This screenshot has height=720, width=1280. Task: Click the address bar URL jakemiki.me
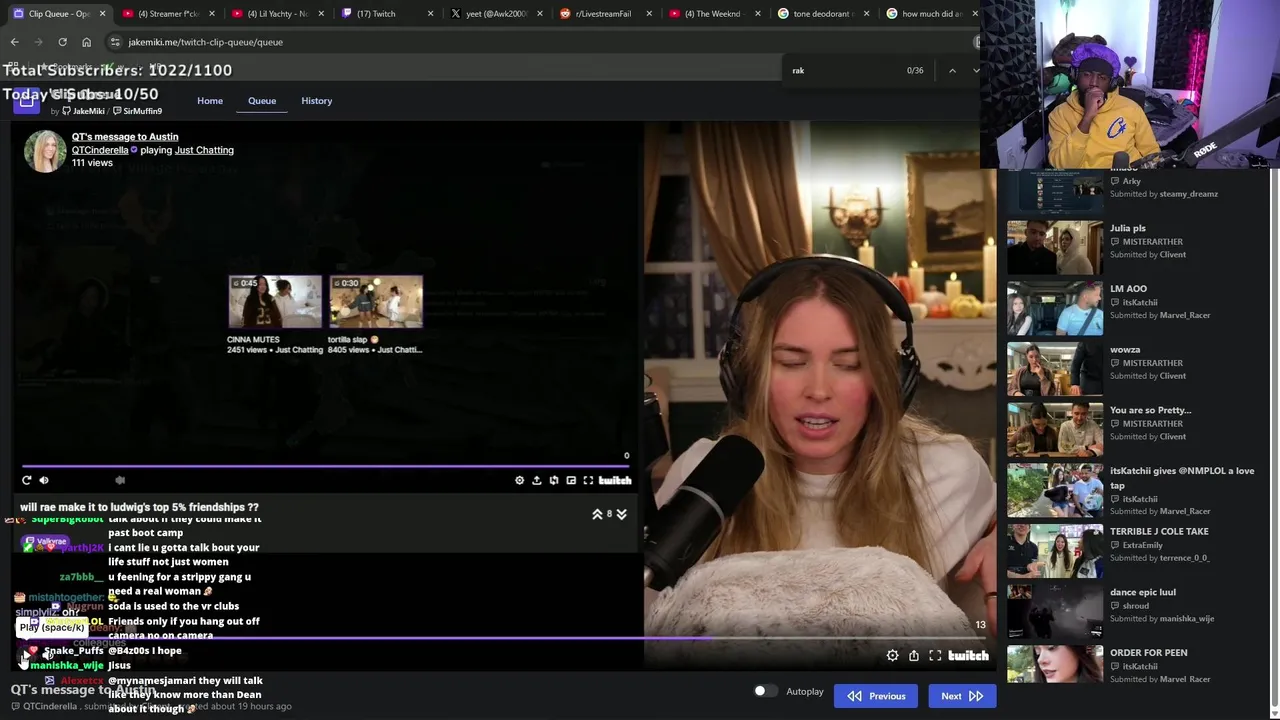coord(205,42)
